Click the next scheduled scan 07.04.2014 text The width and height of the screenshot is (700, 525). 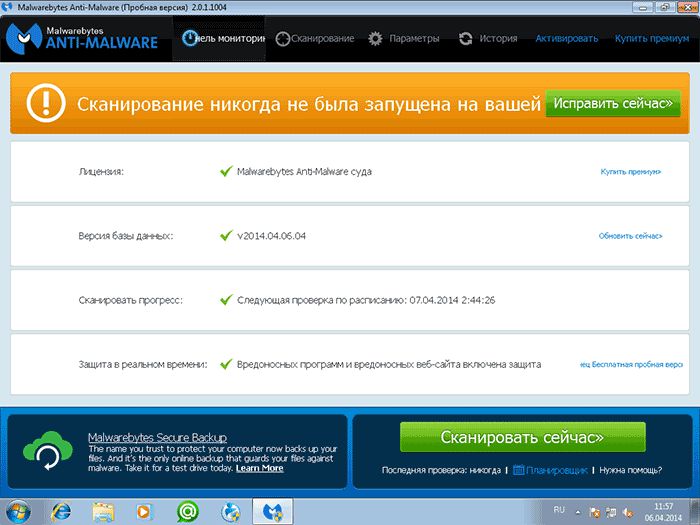pyautogui.click(x=366, y=300)
